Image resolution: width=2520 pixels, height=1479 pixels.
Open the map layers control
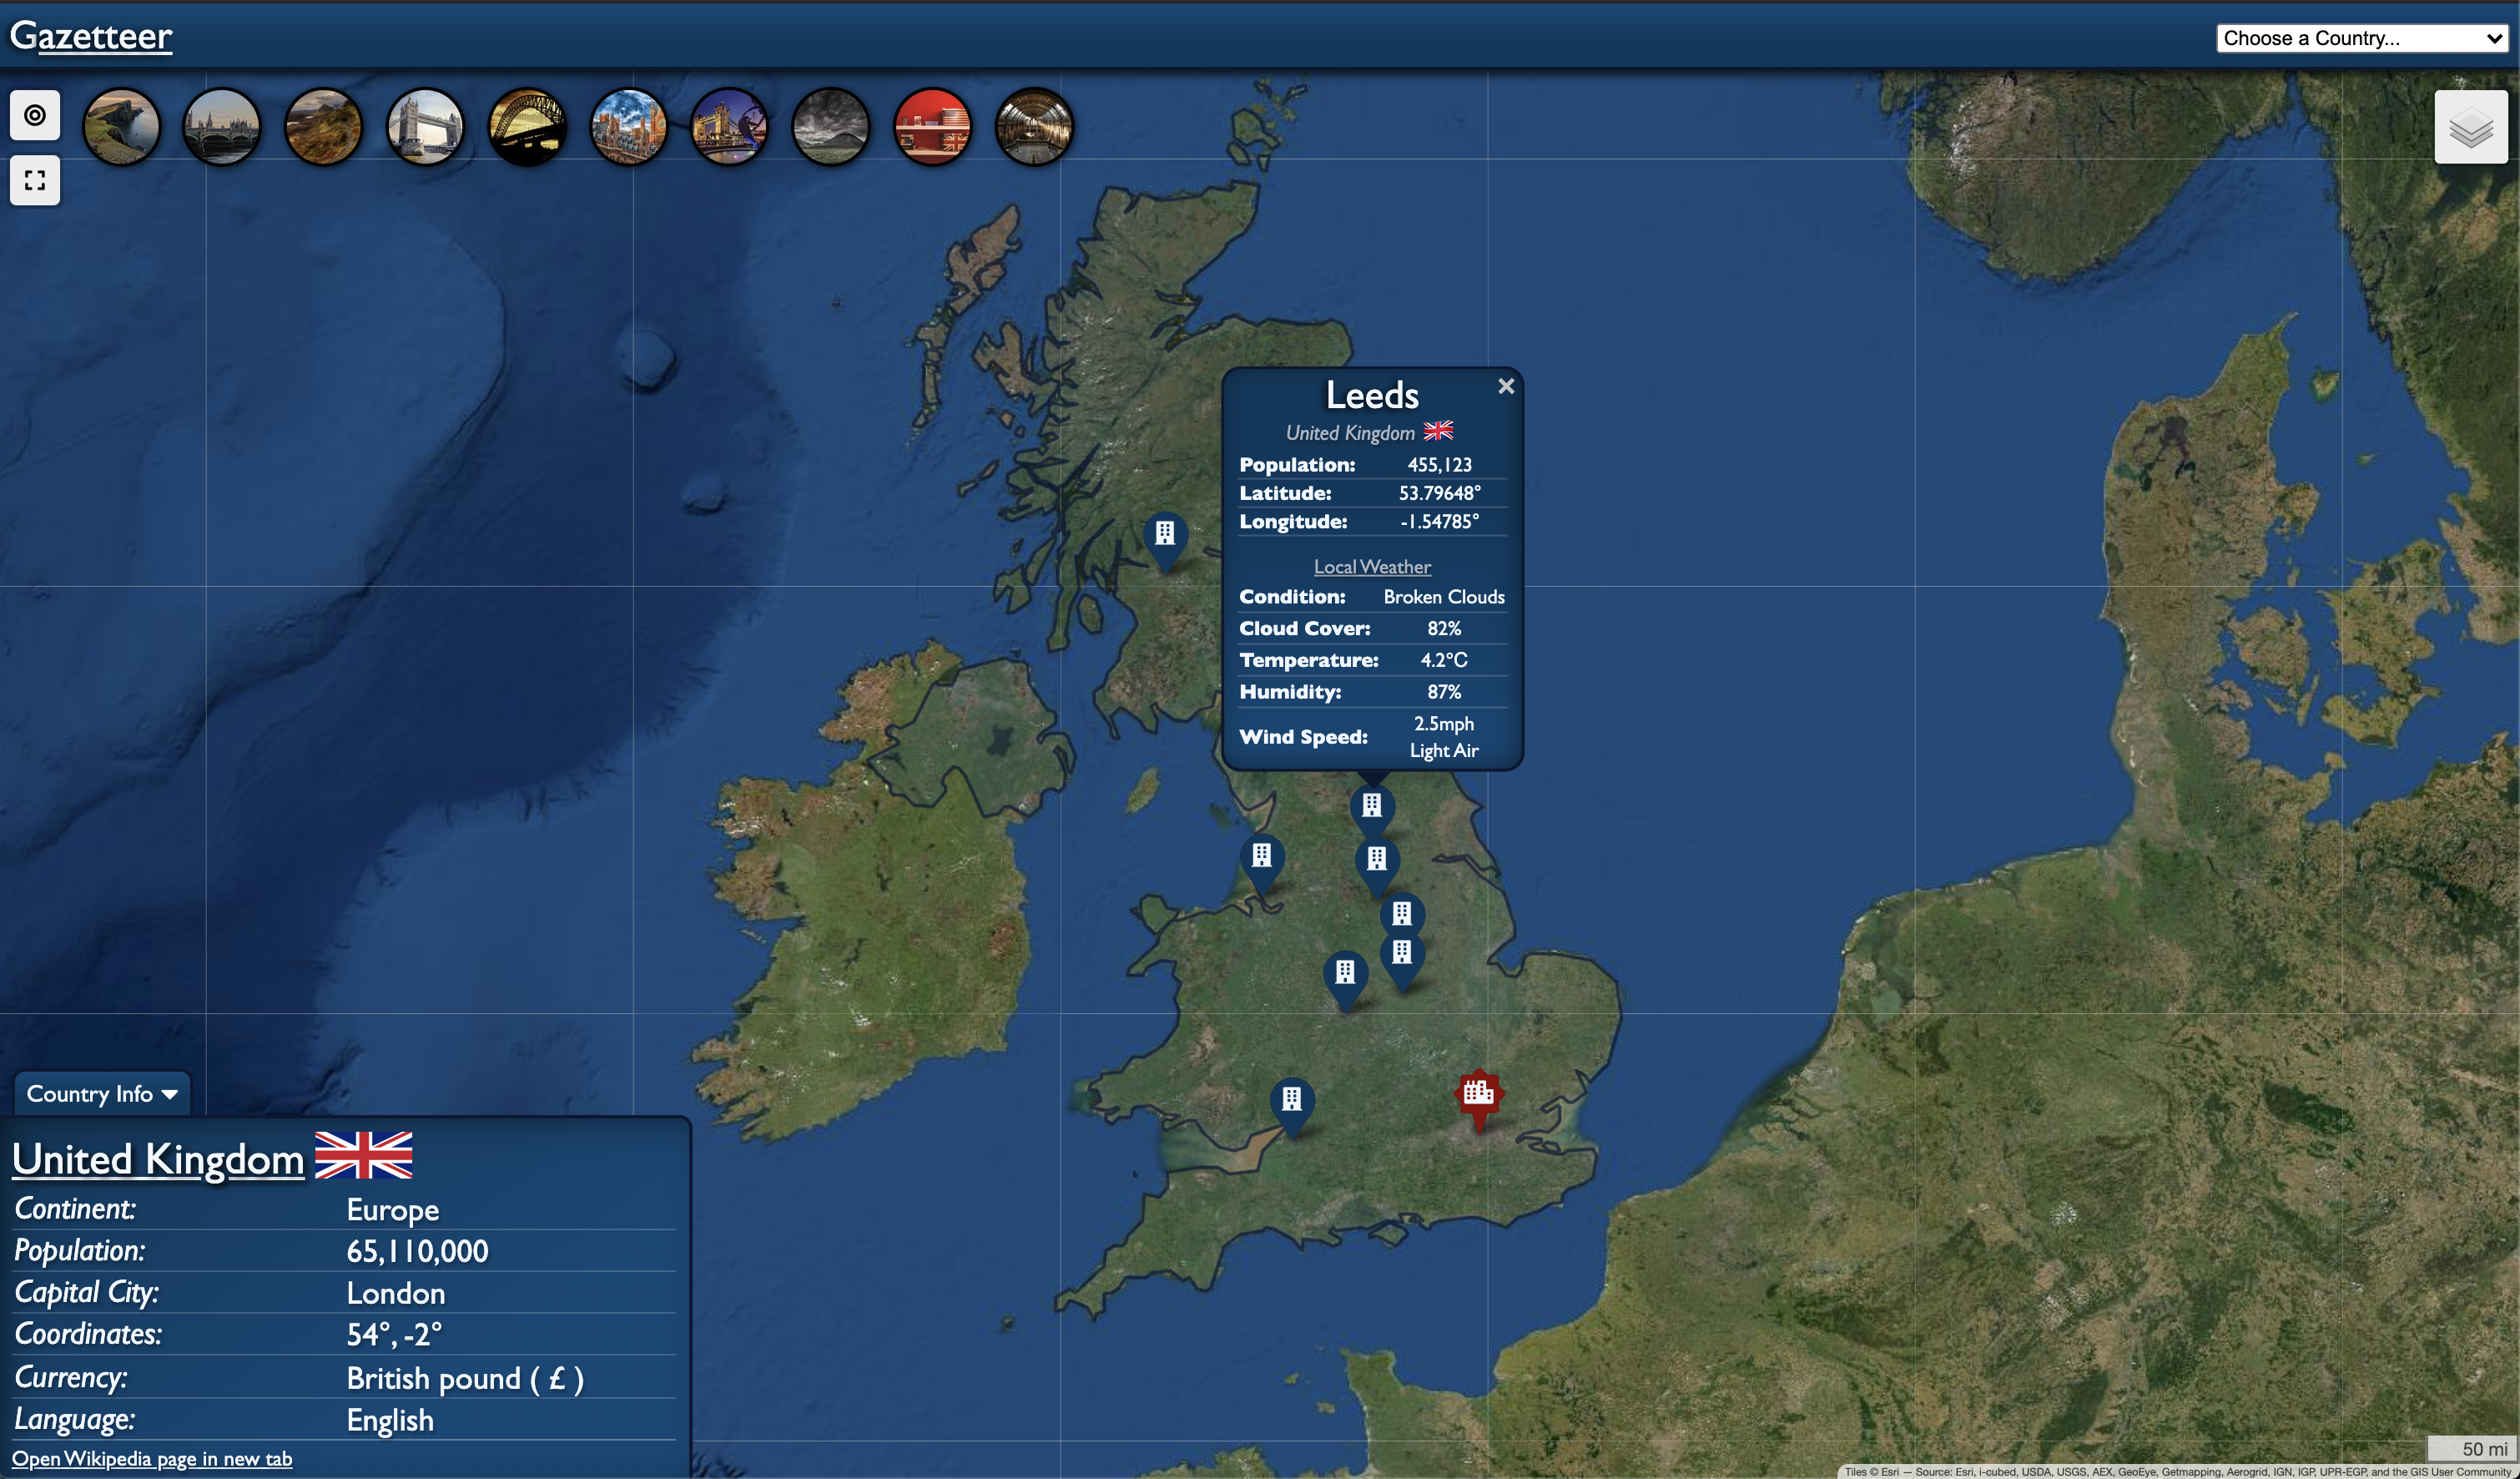pos(2470,127)
